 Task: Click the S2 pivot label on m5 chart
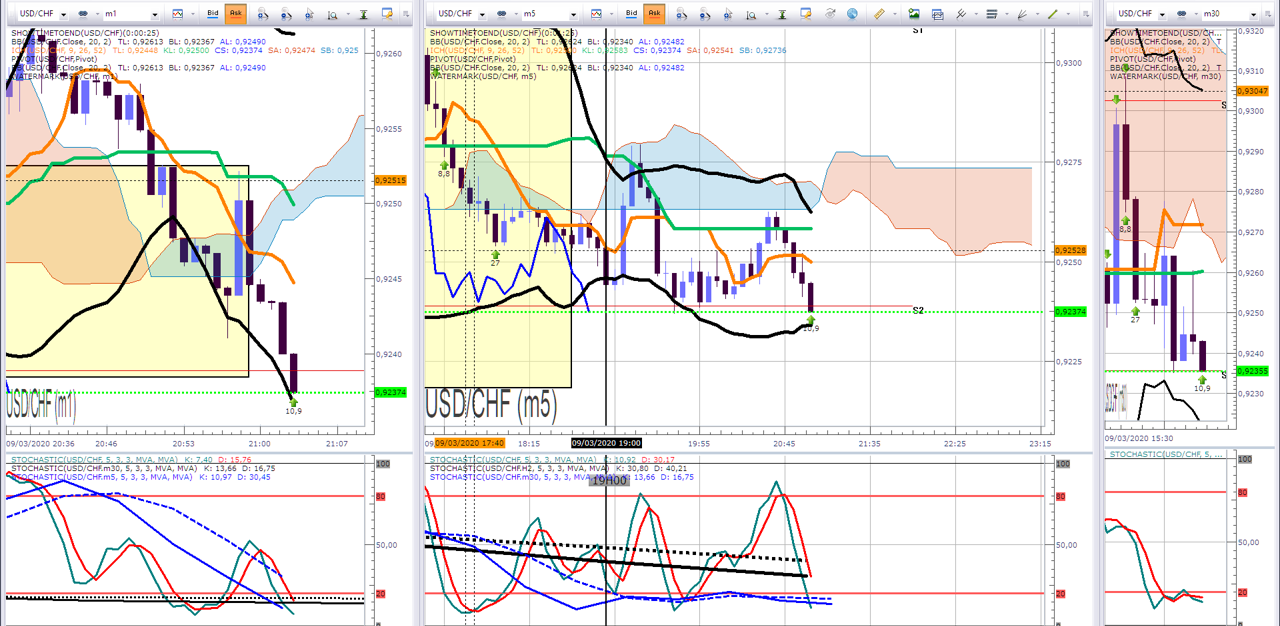917,310
